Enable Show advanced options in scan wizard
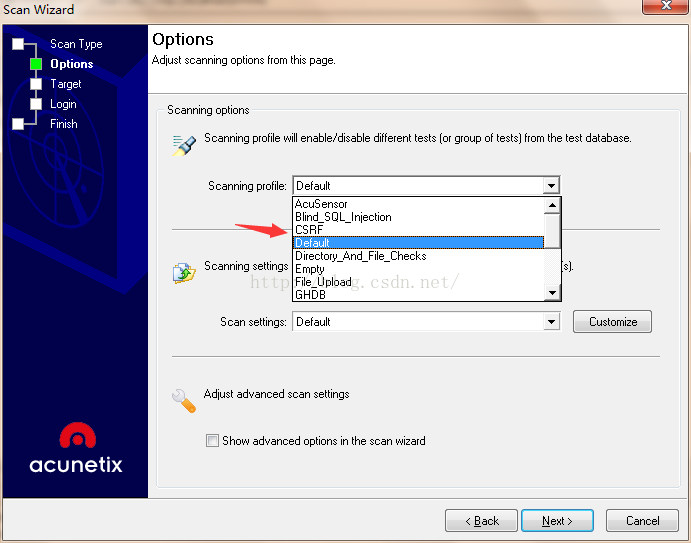Screen dimensions: 691x543 click(x=212, y=440)
